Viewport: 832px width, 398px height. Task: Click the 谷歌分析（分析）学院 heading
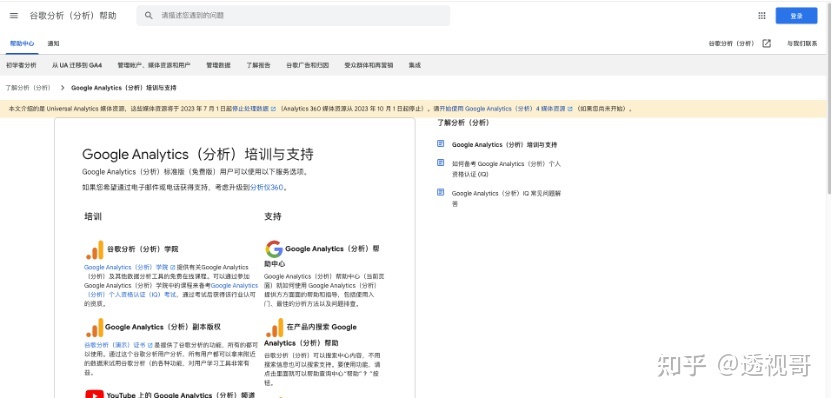143,248
